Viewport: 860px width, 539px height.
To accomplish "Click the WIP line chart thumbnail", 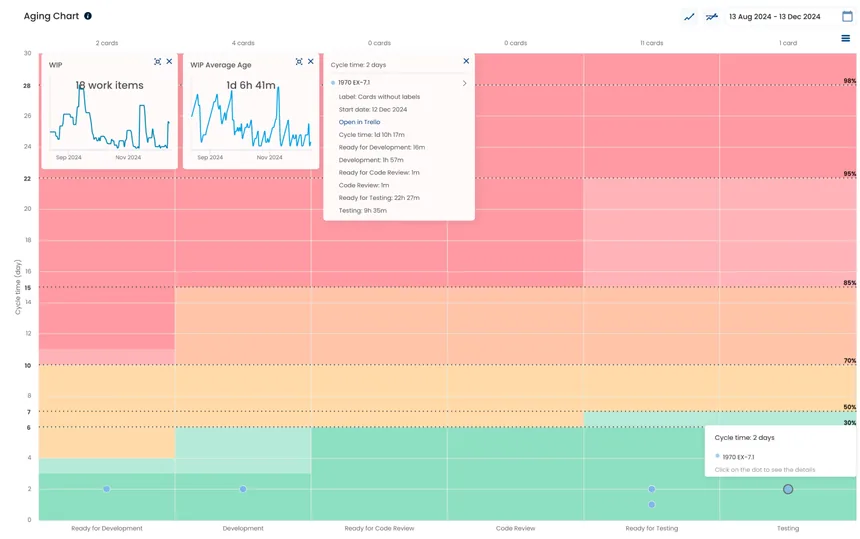I will (x=109, y=118).
